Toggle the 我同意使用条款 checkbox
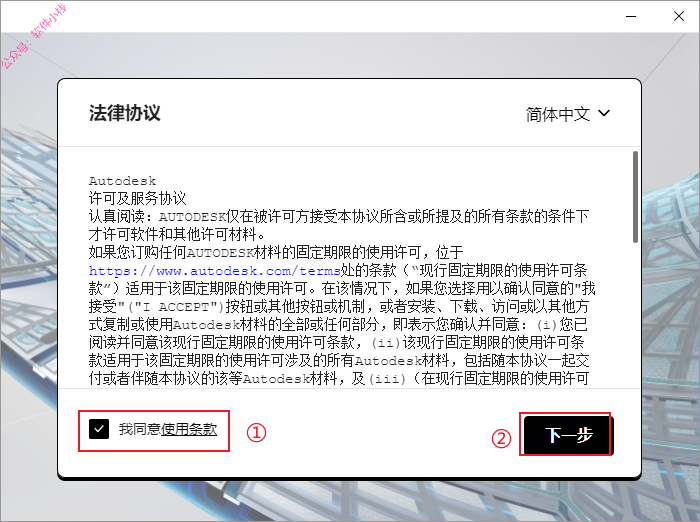The width and height of the screenshot is (700, 522). click(99, 429)
